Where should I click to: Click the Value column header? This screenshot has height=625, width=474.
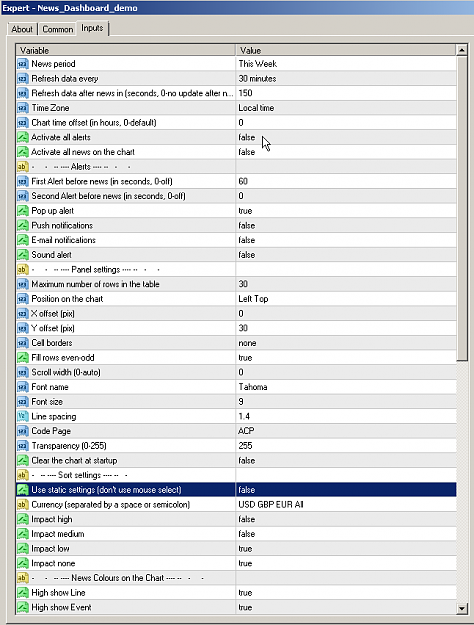pyautogui.click(x=346, y=50)
